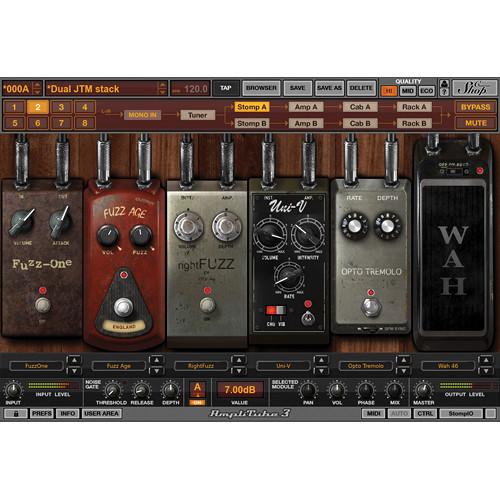Open the Wah 46 stomp slot dropdown
This screenshot has height=500, width=500.
tap(448, 366)
